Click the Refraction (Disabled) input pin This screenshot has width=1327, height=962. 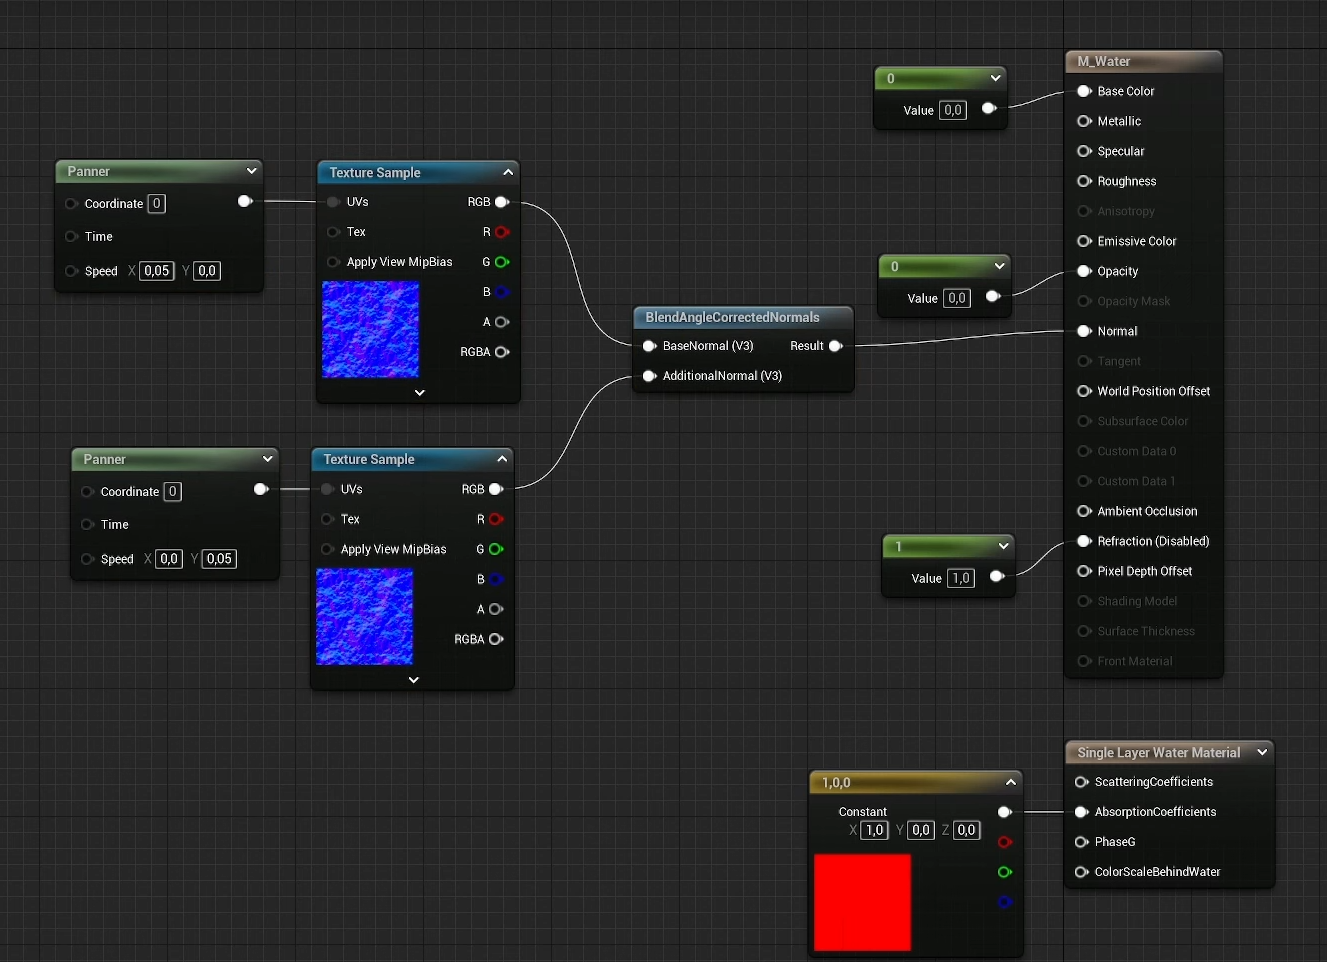[x=1084, y=541]
